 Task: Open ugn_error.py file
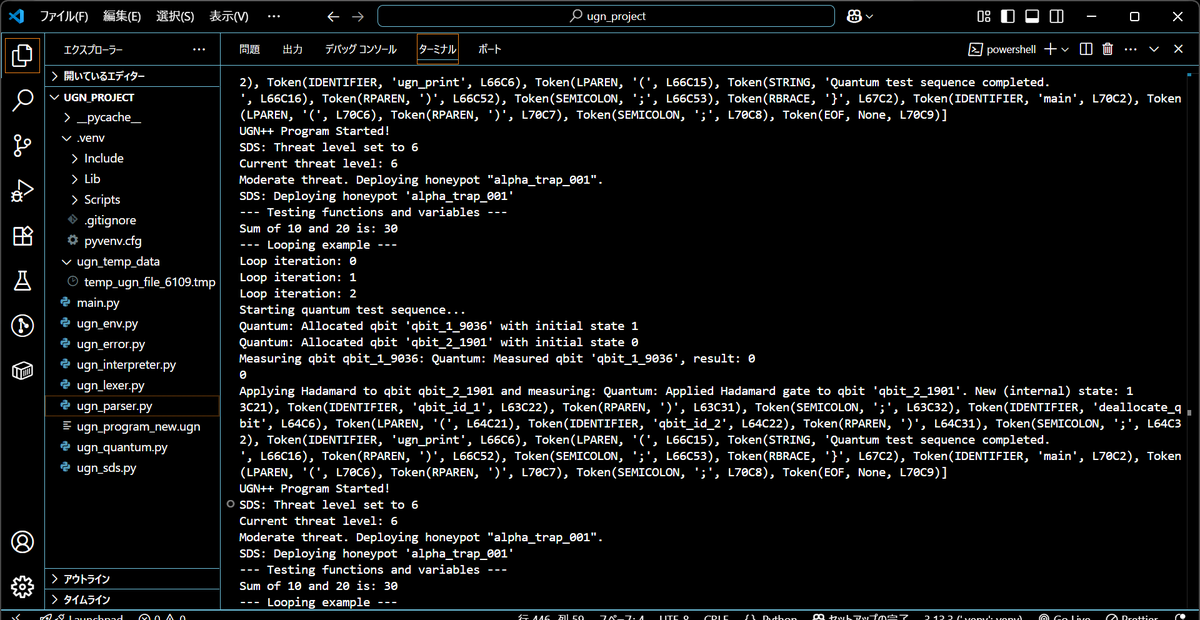[x=133, y=344]
